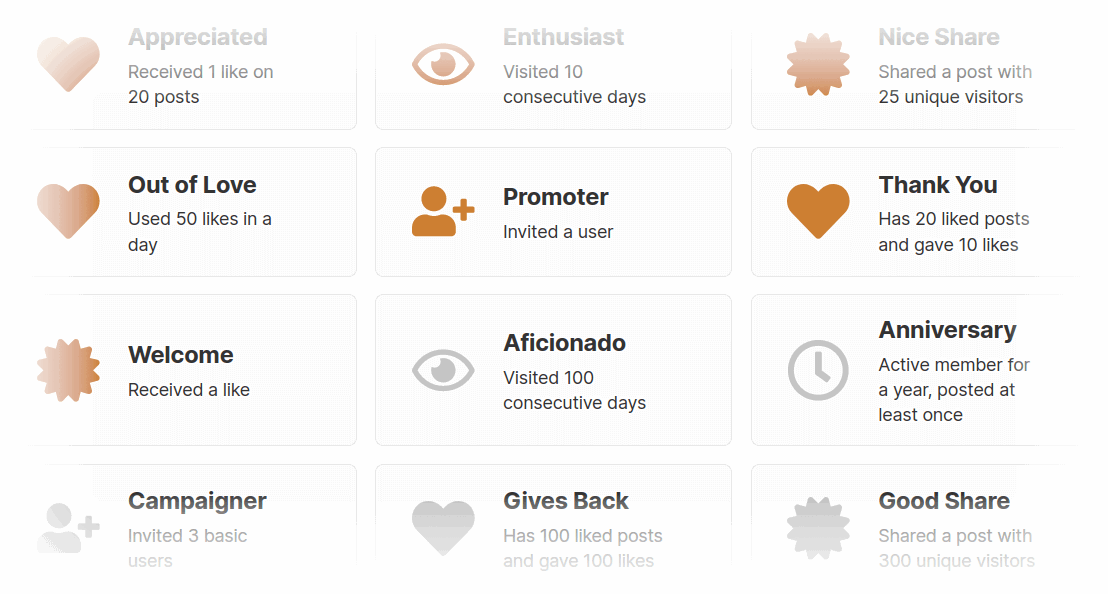Click the Thank You heart icon
Viewport: 1108px width, 594px height.
(818, 211)
